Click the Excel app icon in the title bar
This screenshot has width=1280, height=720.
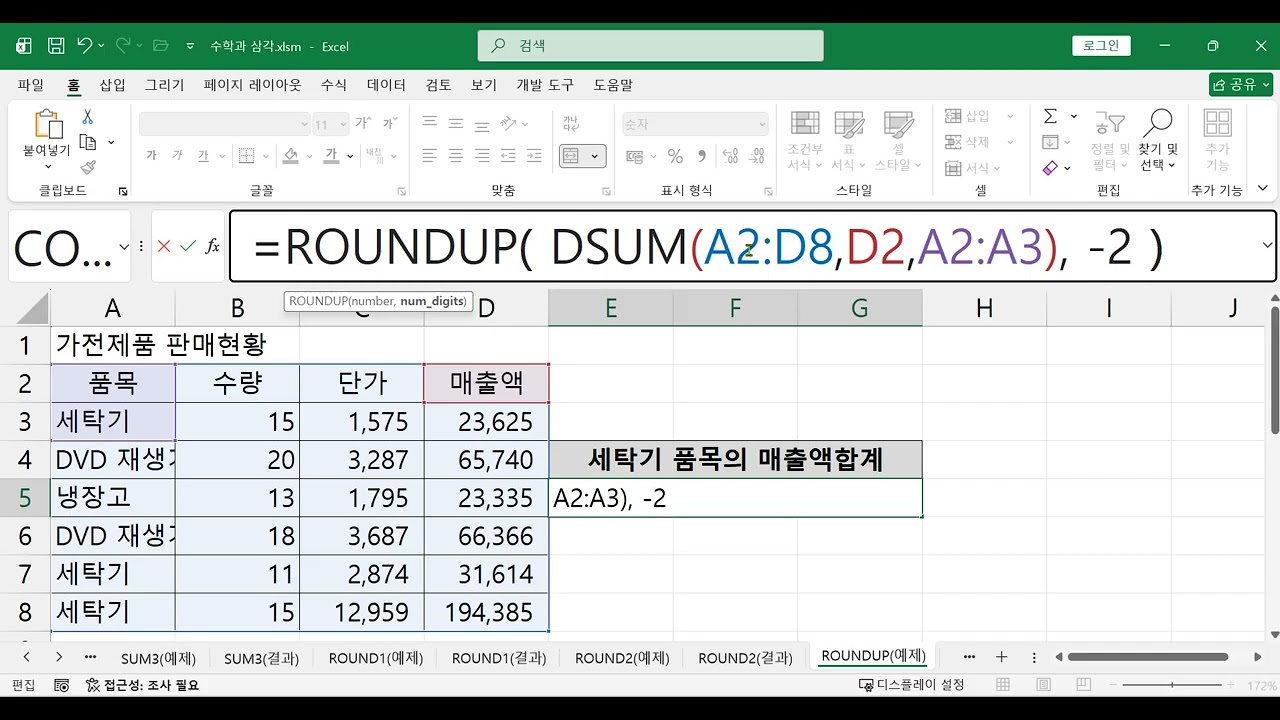pos(24,46)
